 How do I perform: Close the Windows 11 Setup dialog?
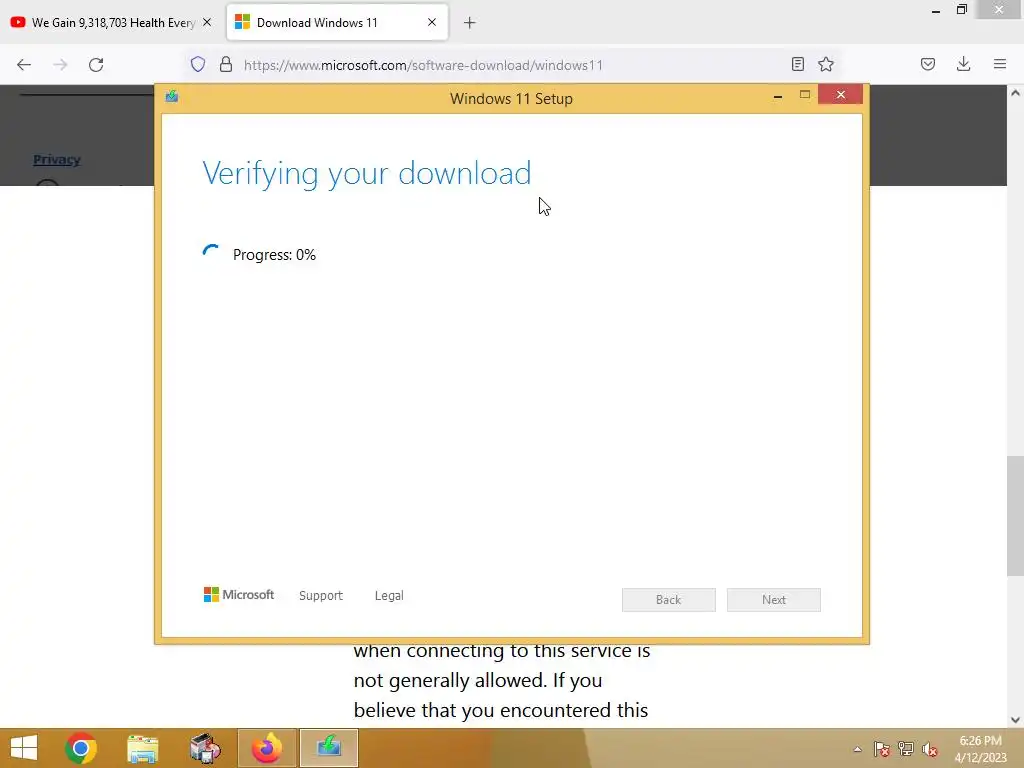(x=840, y=95)
